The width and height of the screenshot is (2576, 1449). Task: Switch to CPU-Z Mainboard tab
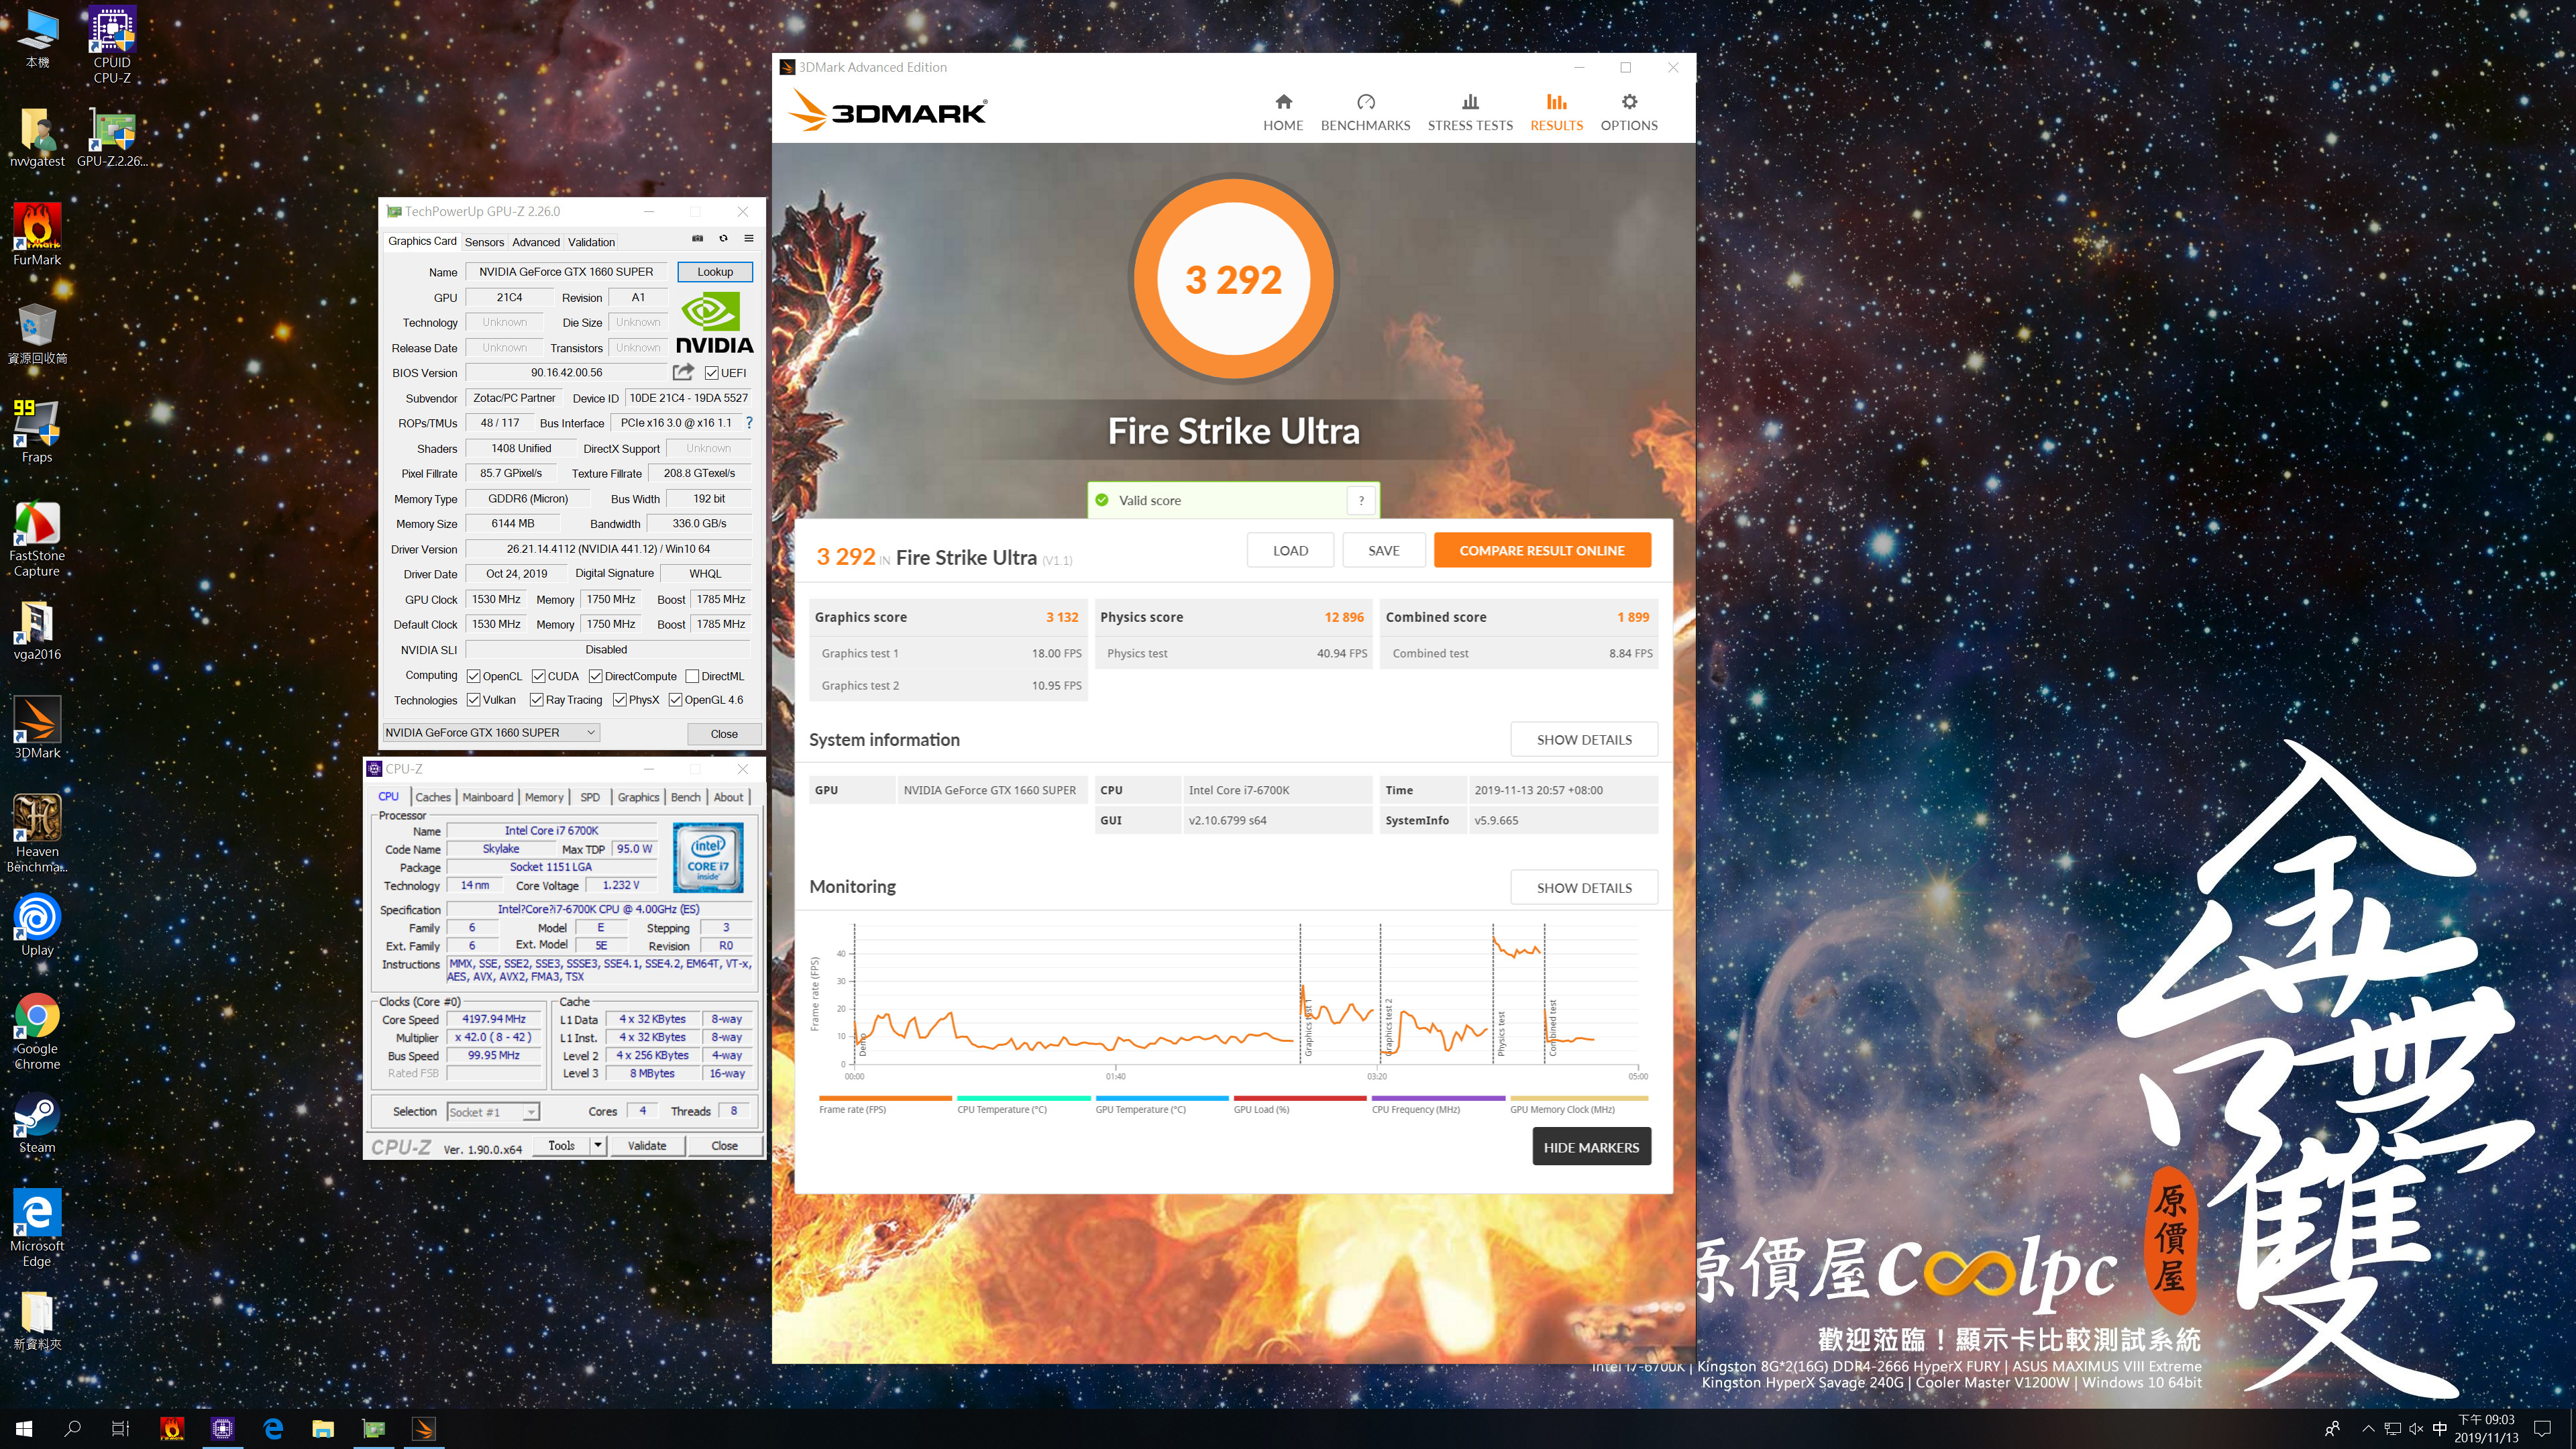click(x=488, y=797)
